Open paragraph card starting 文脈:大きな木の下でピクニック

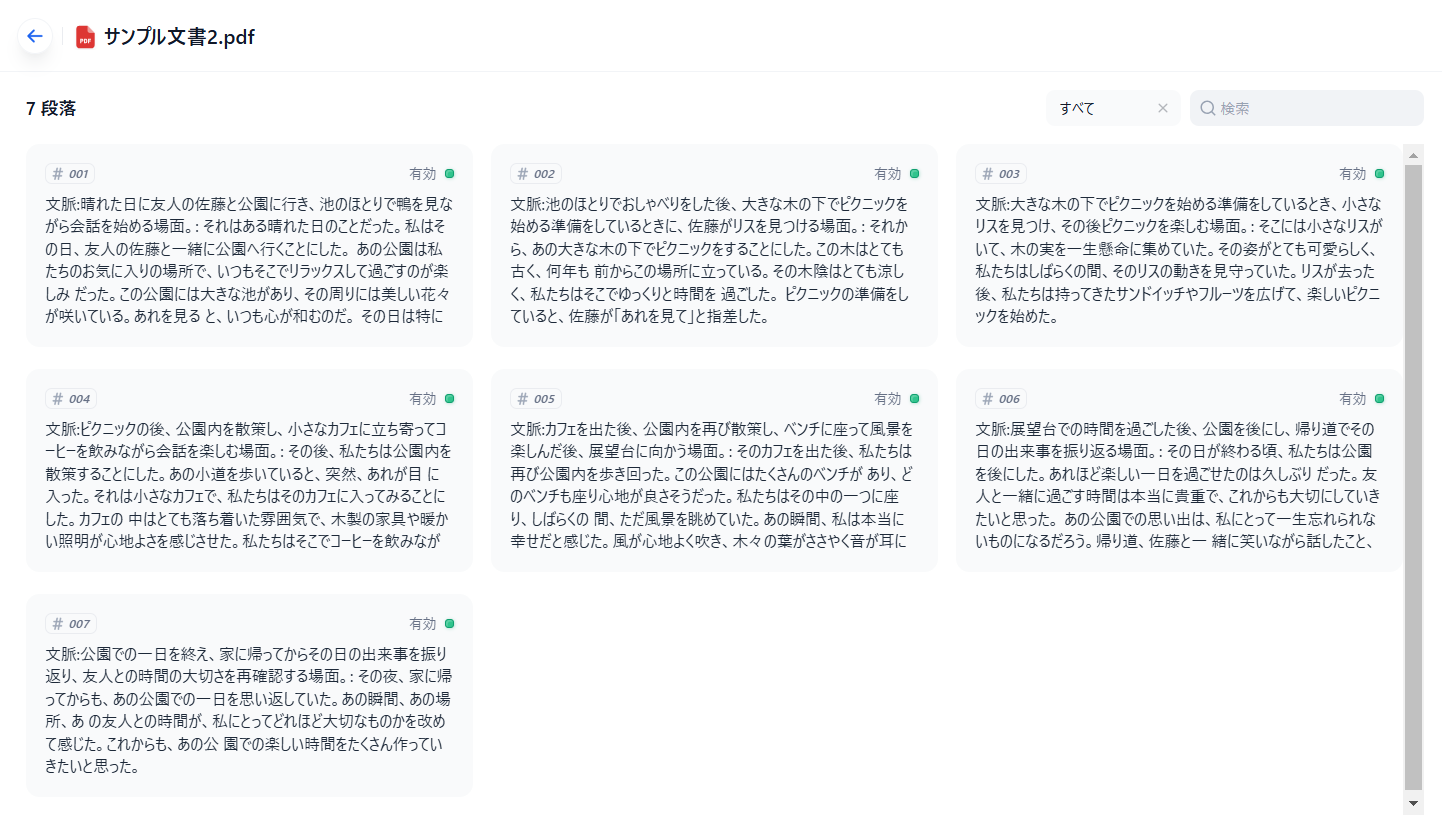pyautogui.click(x=1179, y=246)
